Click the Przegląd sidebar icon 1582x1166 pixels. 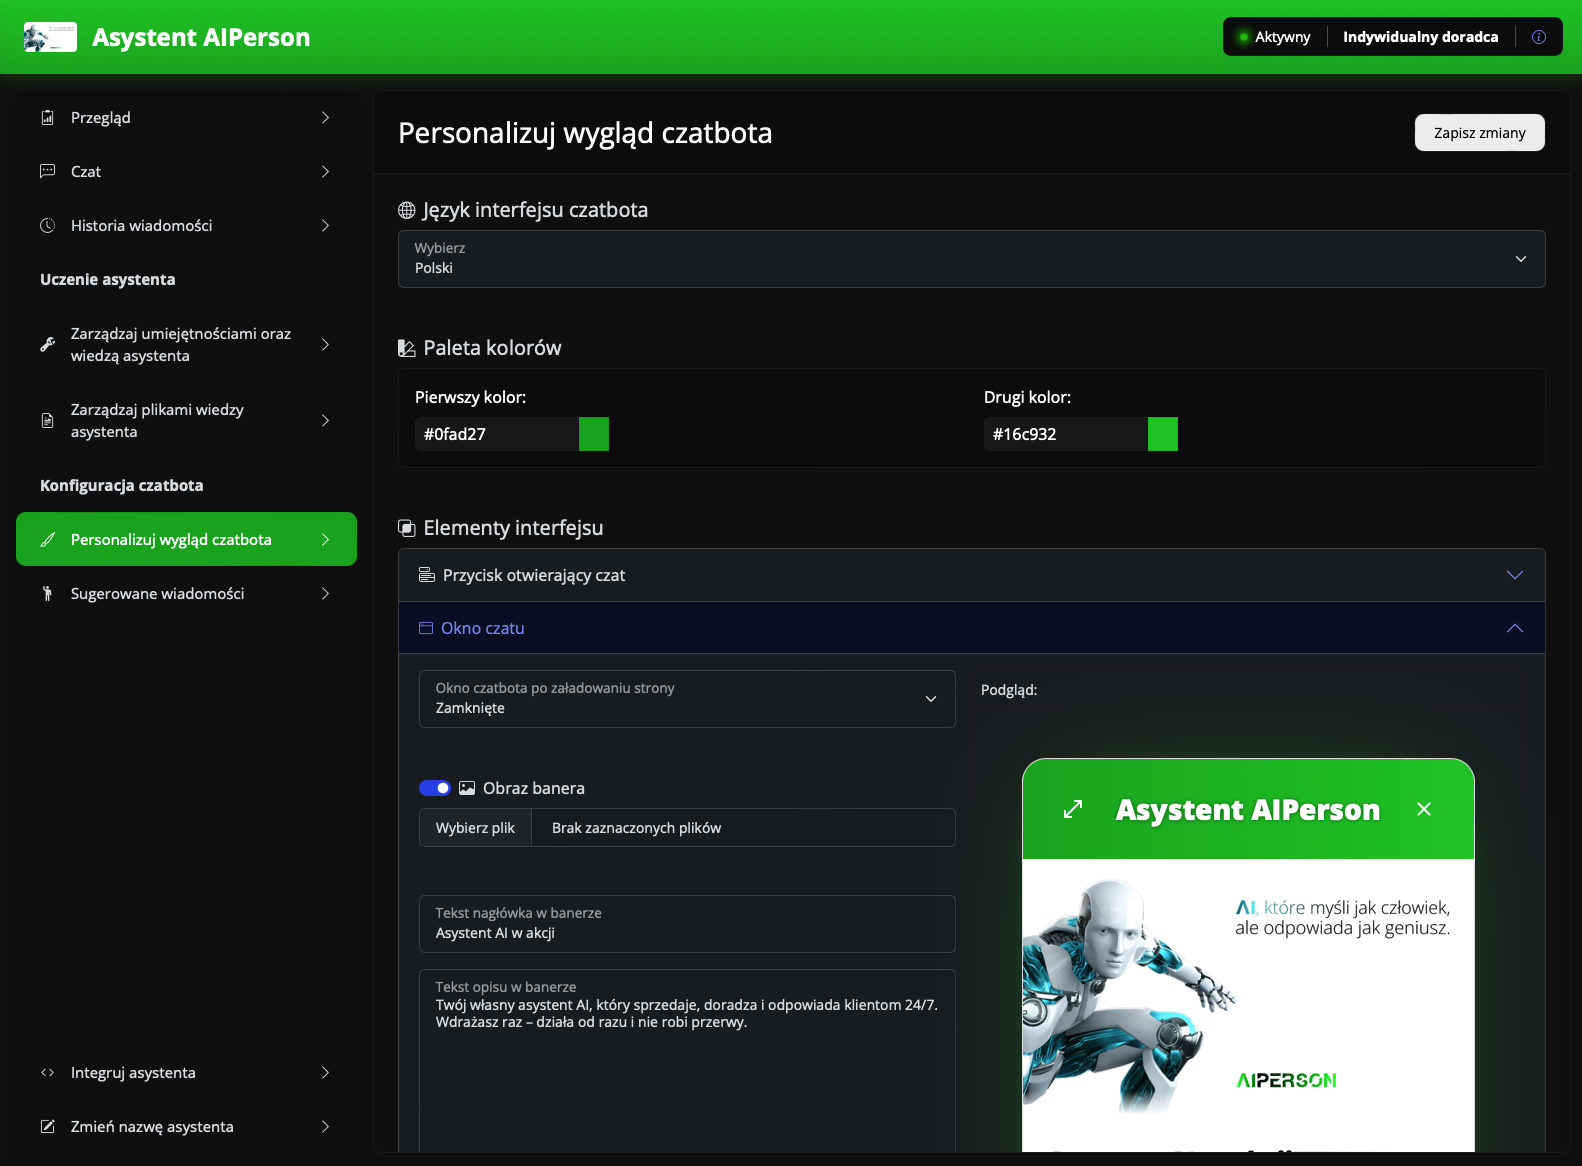click(47, 117)
